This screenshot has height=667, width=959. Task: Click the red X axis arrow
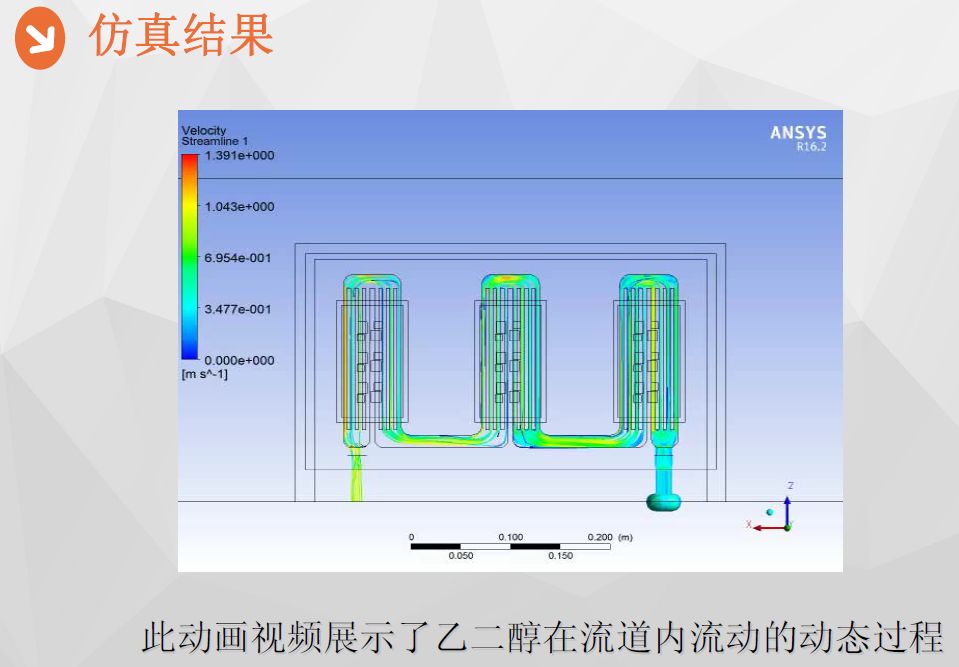tap(768, 526)
